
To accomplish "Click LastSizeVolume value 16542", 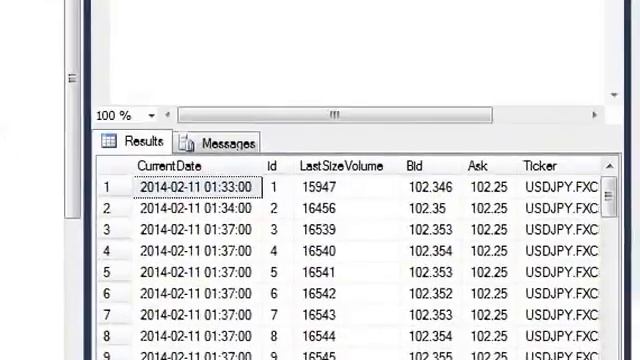I will pos(319,293).
